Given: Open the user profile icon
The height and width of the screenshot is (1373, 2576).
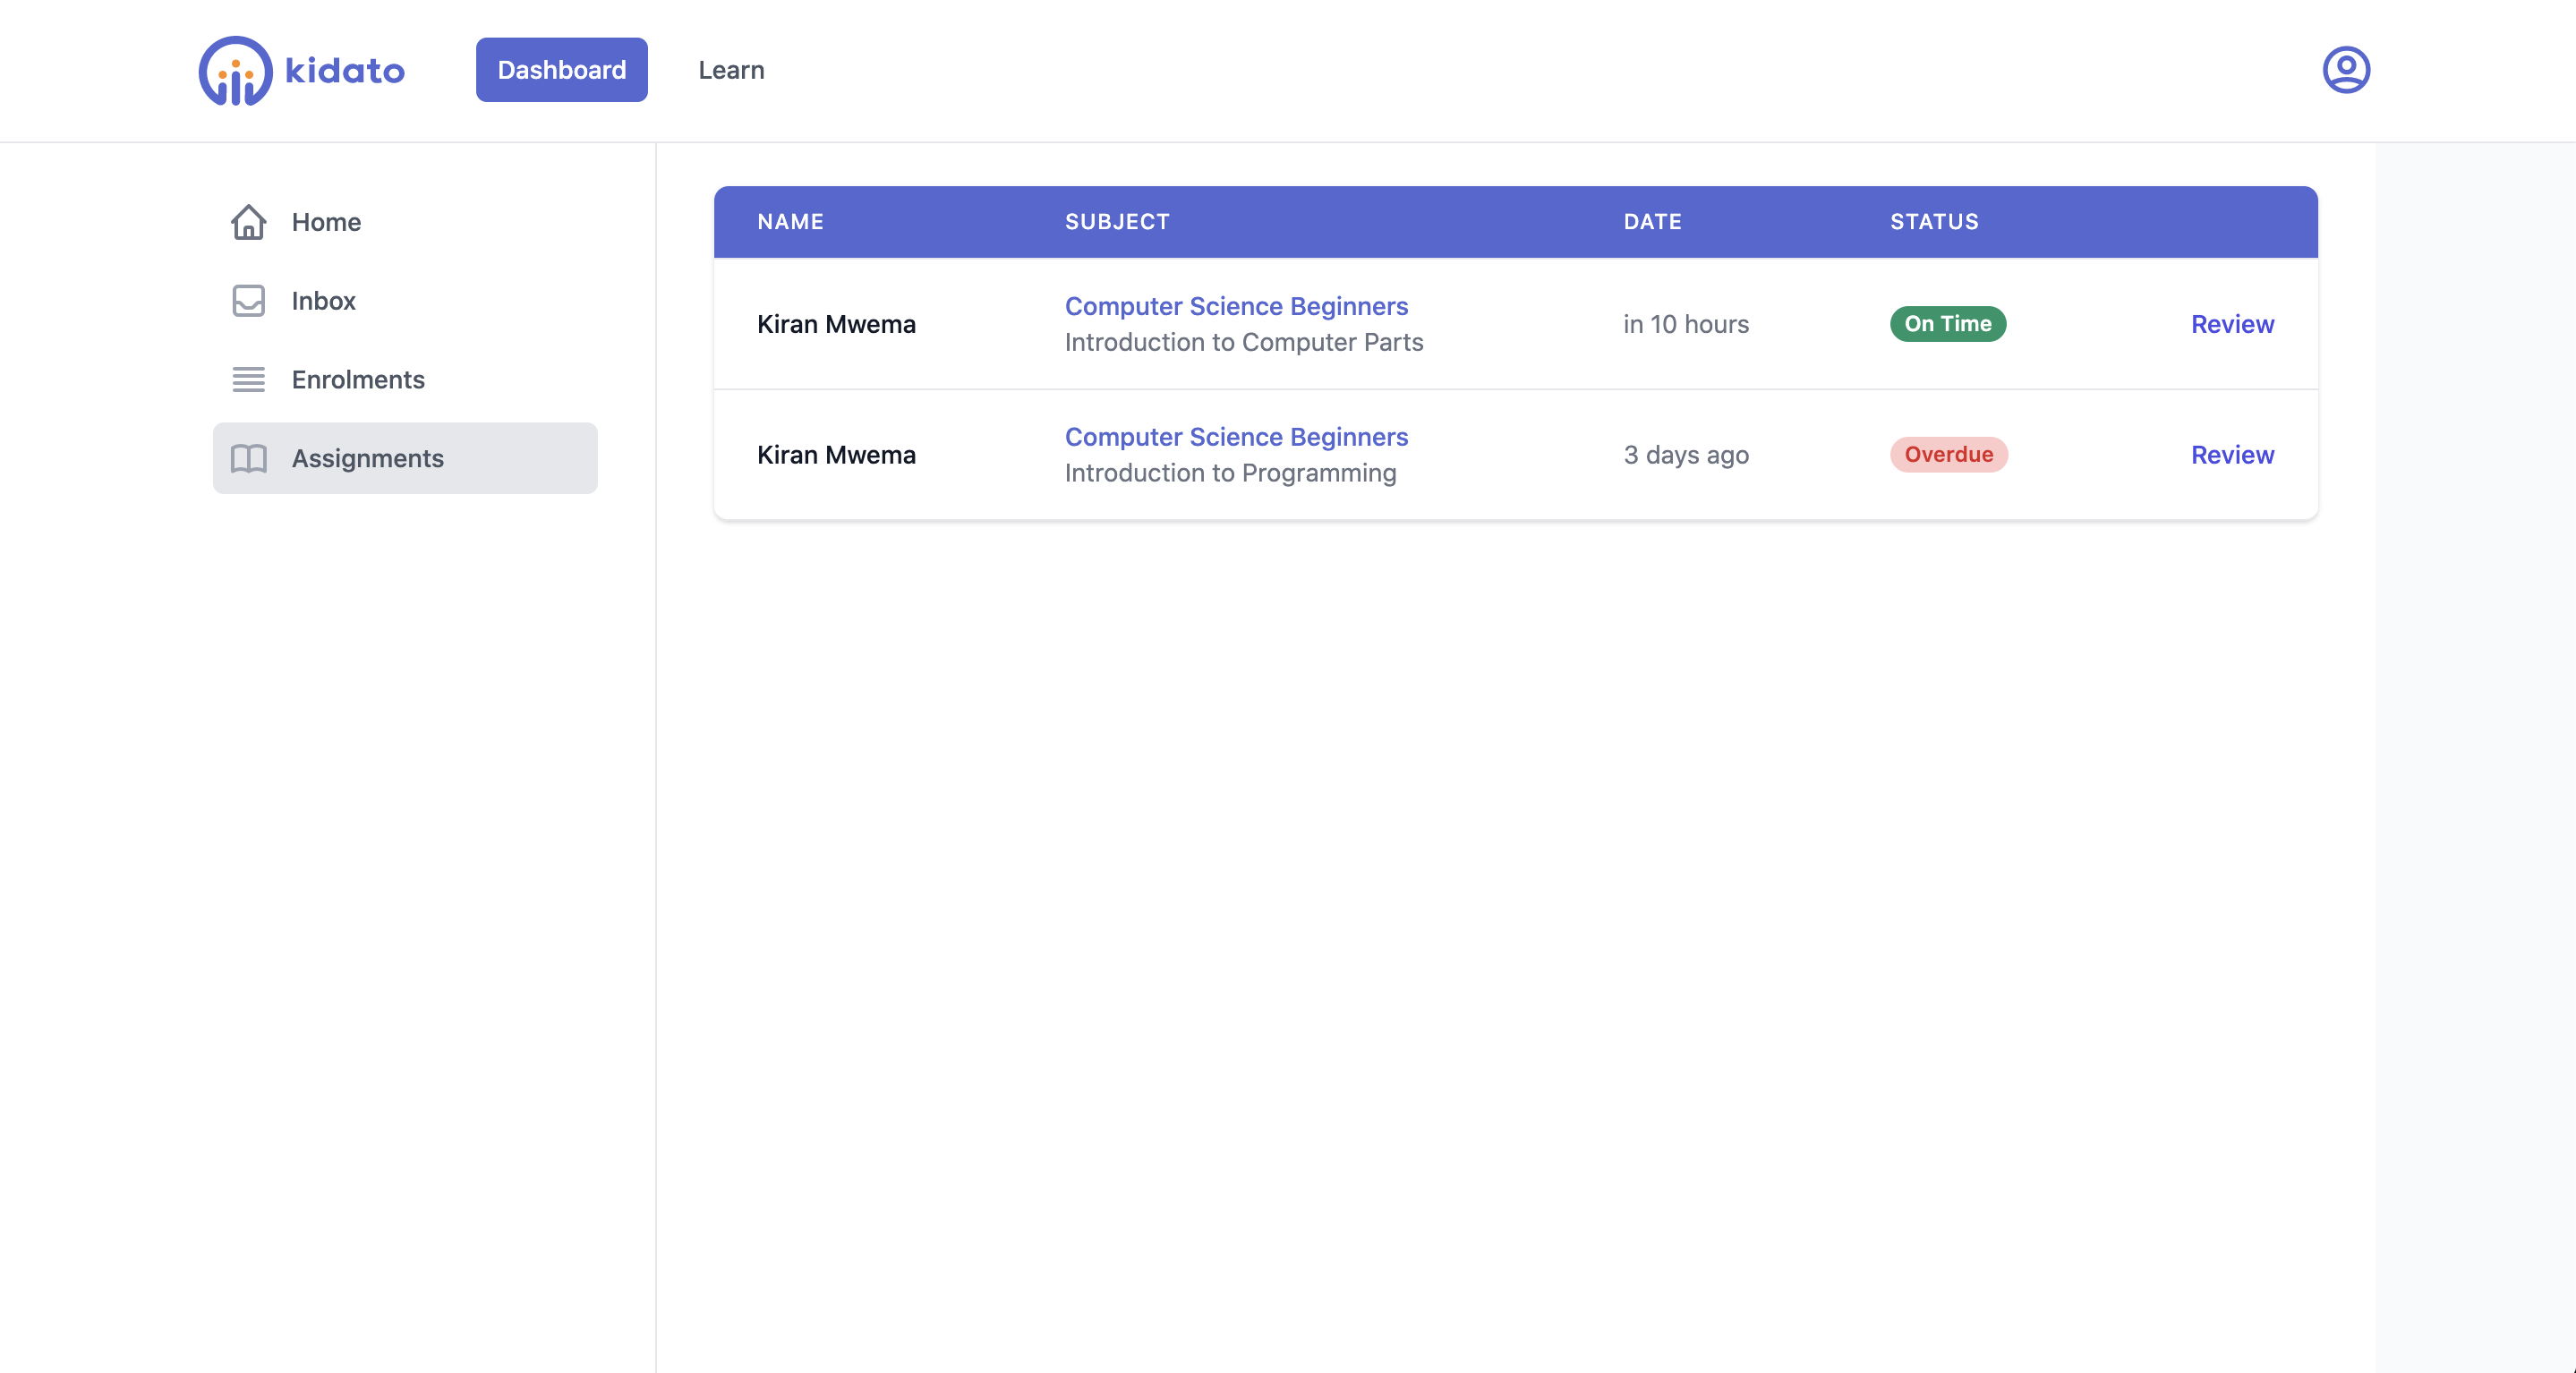Looking at the screenshot, I should (x=2345, y=70).
